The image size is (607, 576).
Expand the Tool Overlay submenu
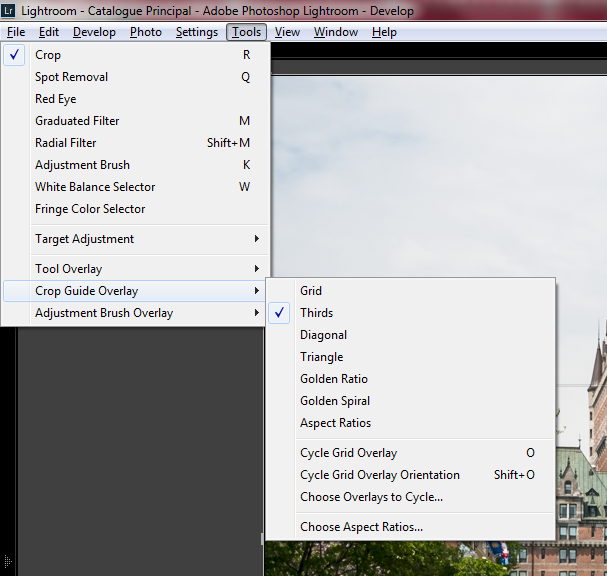[x=135, y=269]
